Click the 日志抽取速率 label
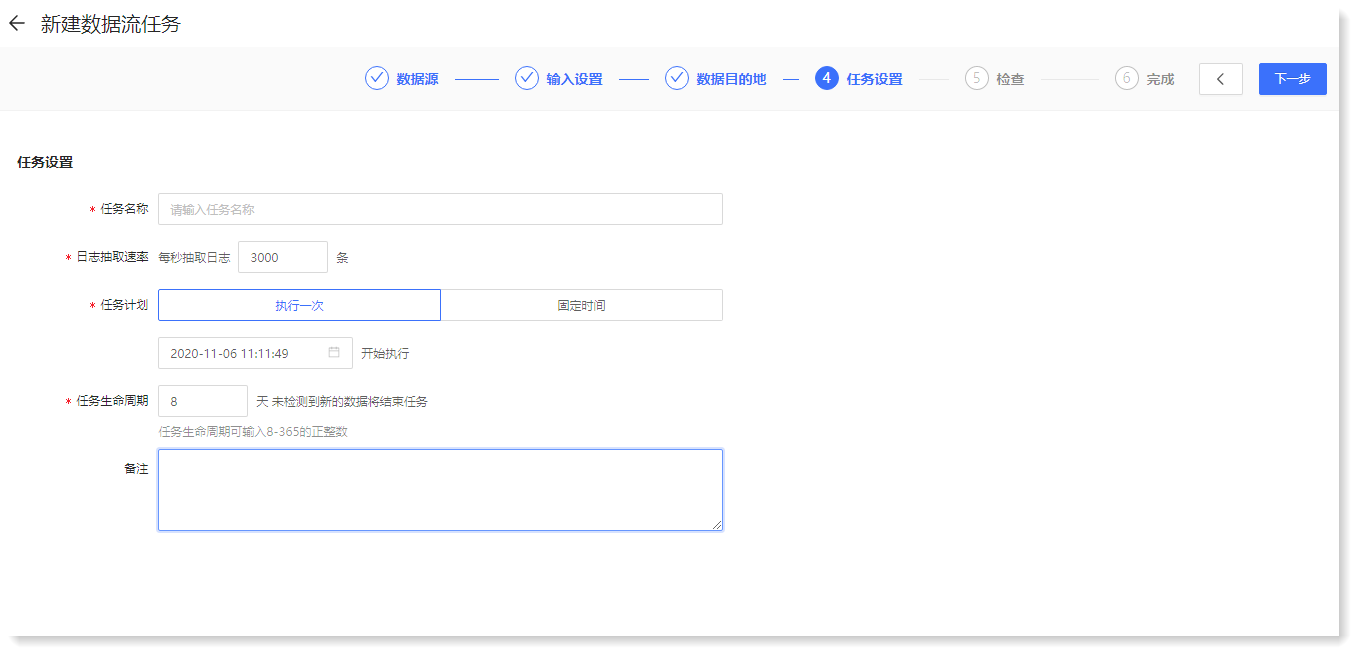Viewport: 1359px width, 656px height. (112, 257)
